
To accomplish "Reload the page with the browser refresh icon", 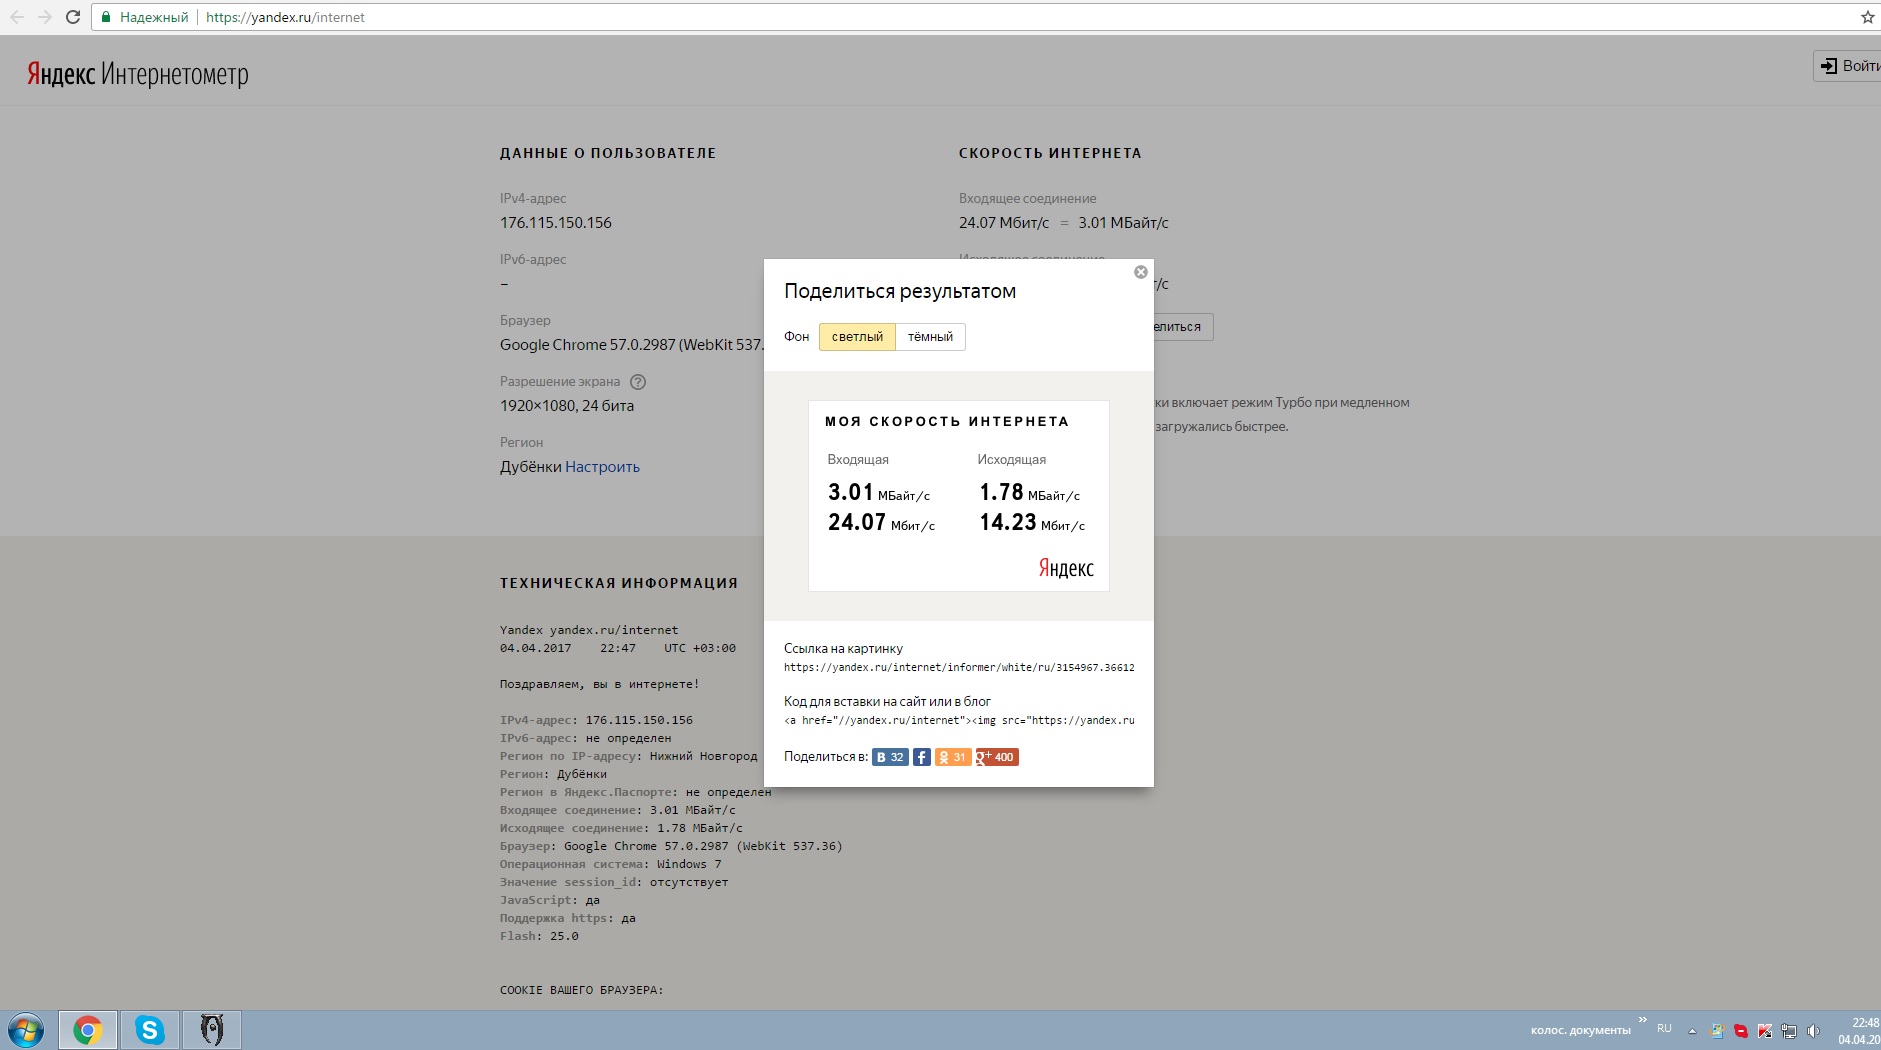I will (72, 17).
